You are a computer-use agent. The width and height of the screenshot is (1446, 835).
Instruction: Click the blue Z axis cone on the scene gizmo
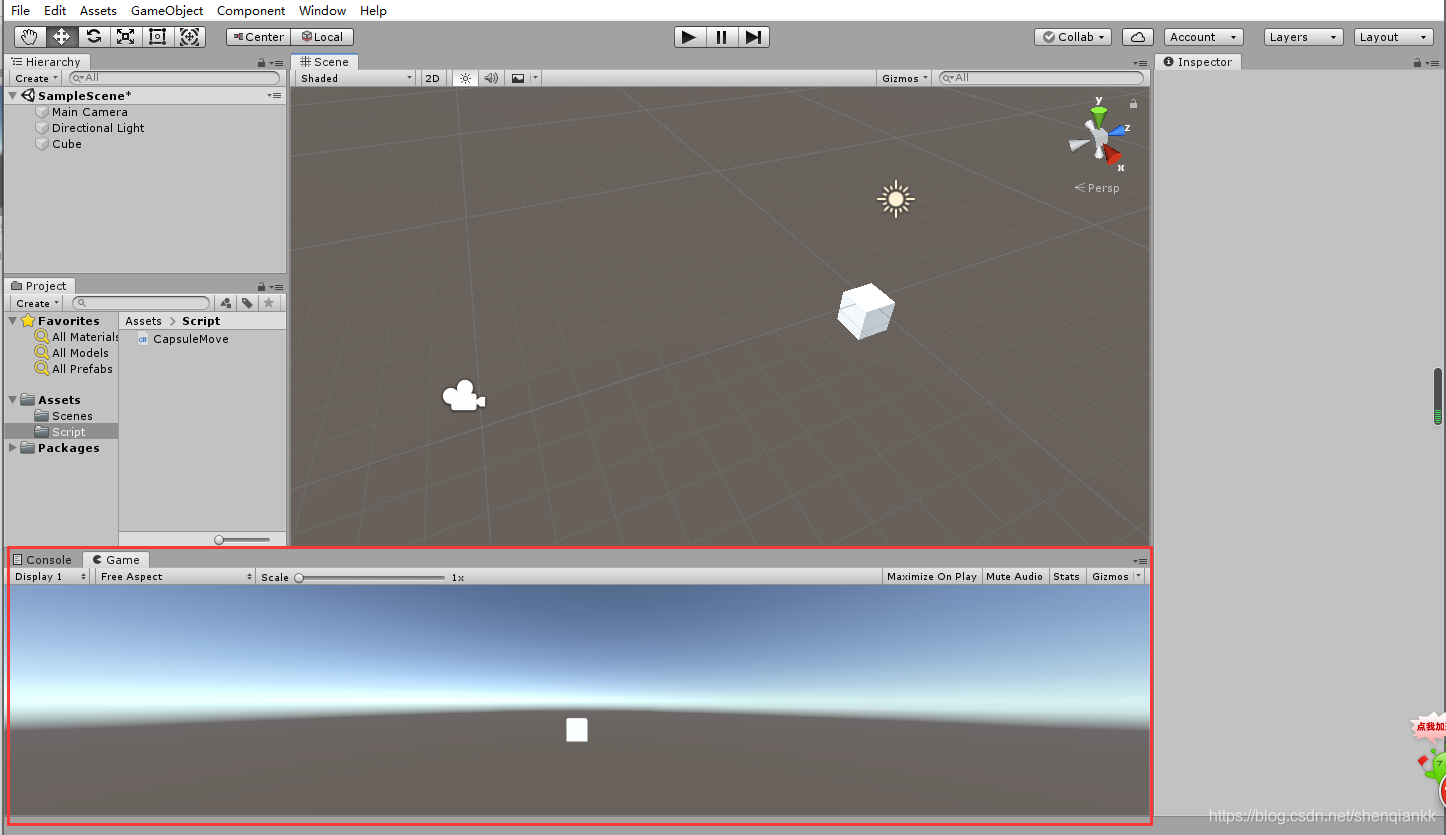pos(1117,131)
